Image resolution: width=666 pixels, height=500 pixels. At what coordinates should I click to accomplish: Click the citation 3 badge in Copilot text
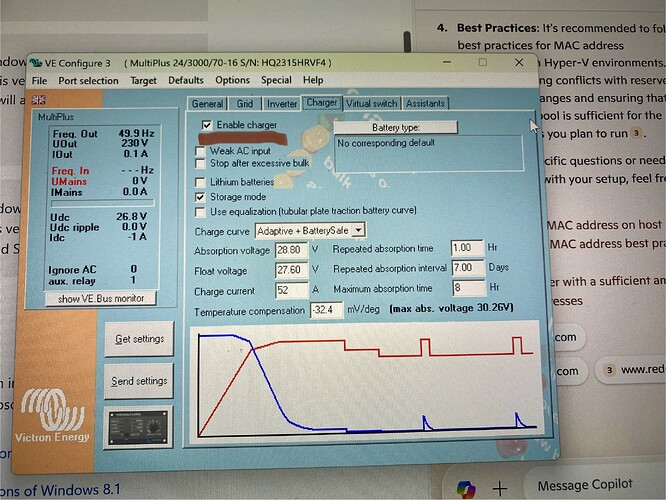pyautogui.click(x=636, y=133)
